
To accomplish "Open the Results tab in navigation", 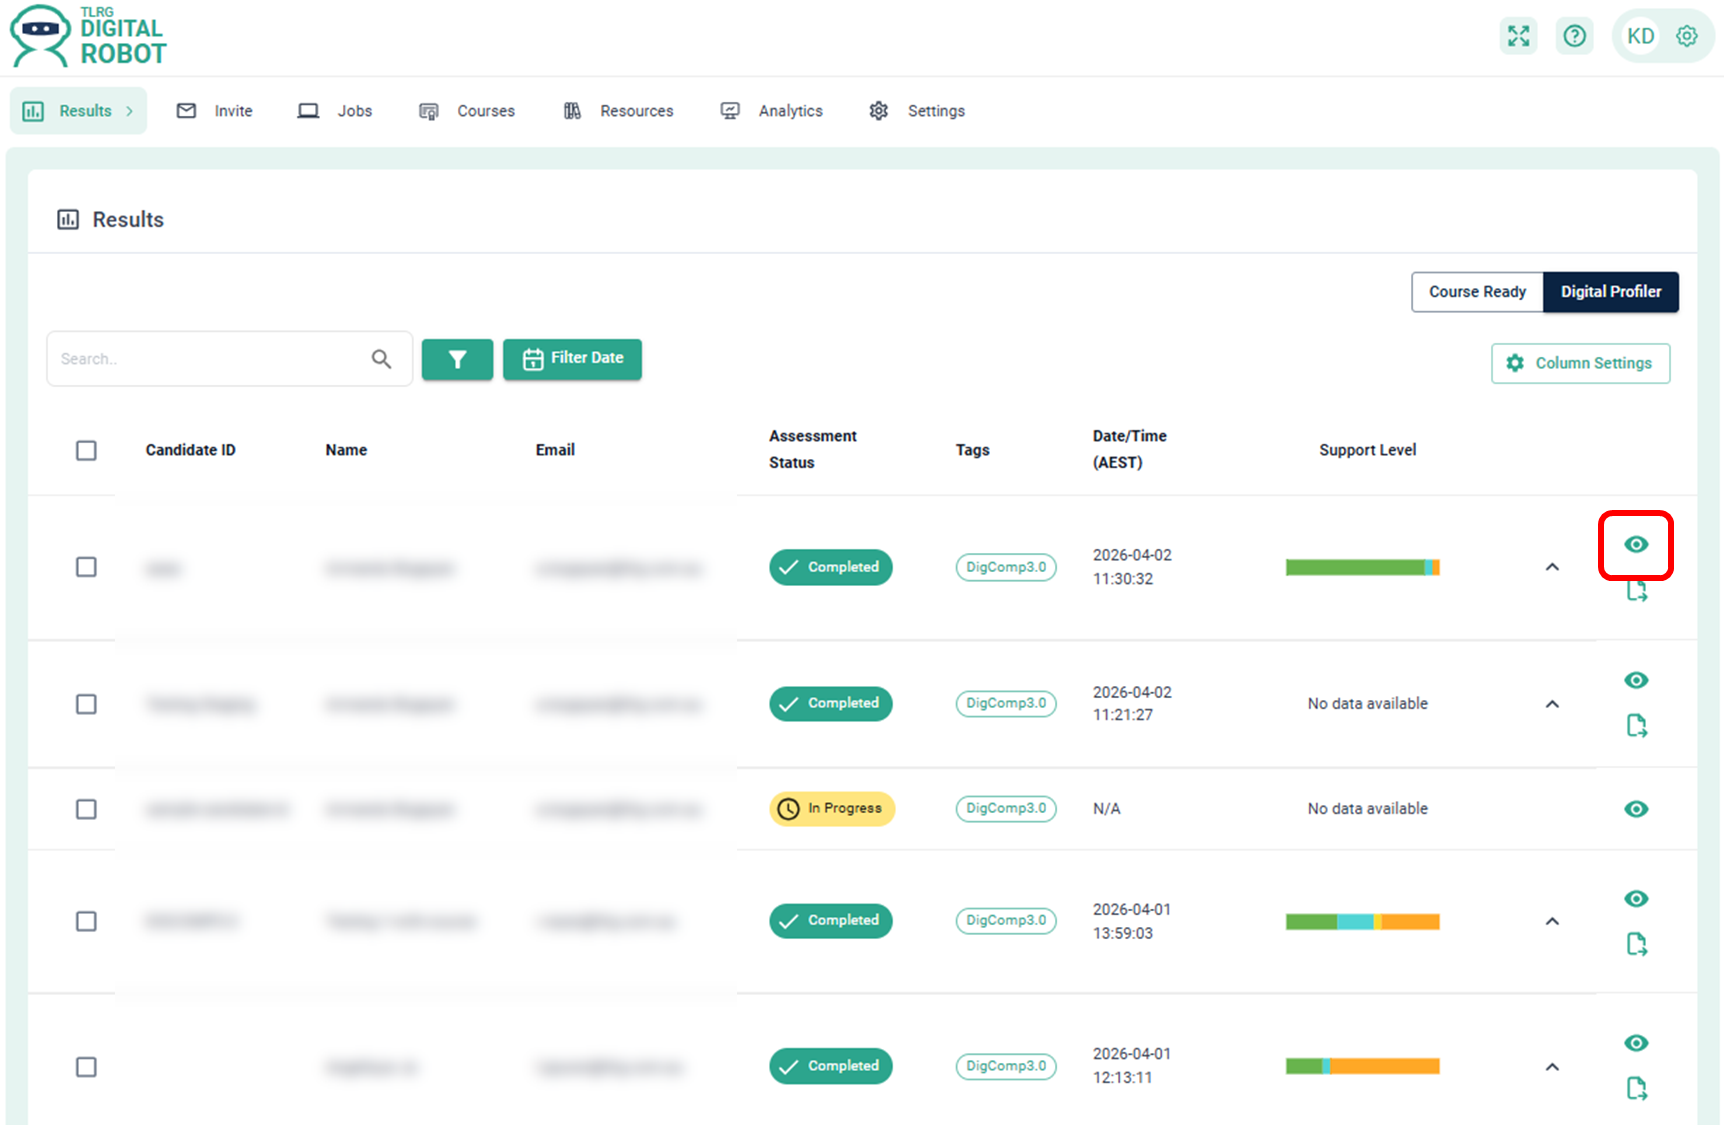I will pos(78,111).
